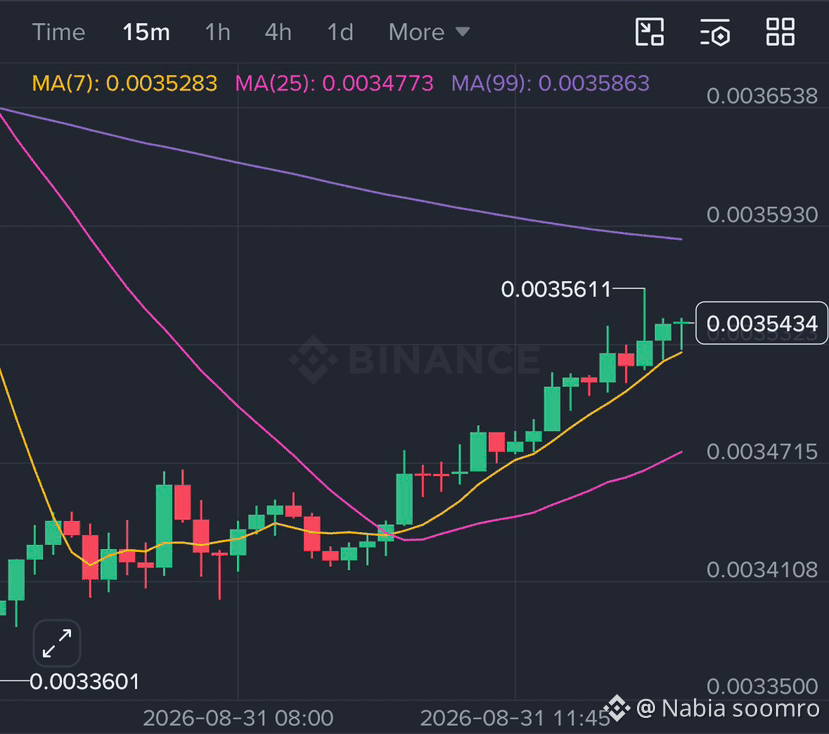
Task: Switch to the 4h interval
Action: click(278, 32)
